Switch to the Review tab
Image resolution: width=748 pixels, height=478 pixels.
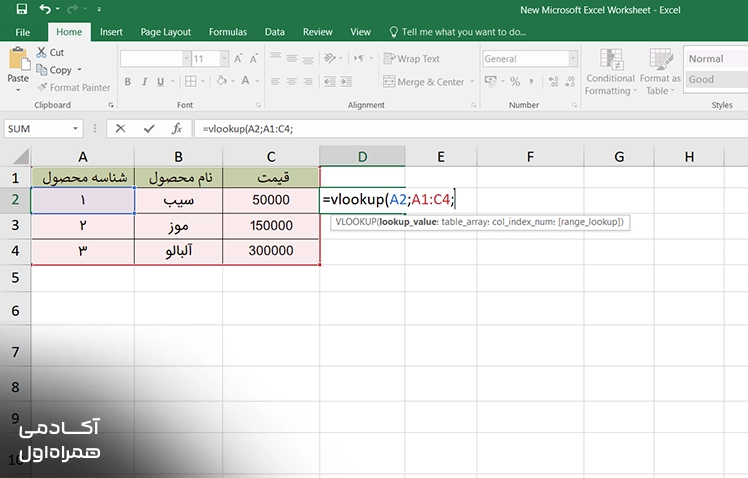pos(317,32)
